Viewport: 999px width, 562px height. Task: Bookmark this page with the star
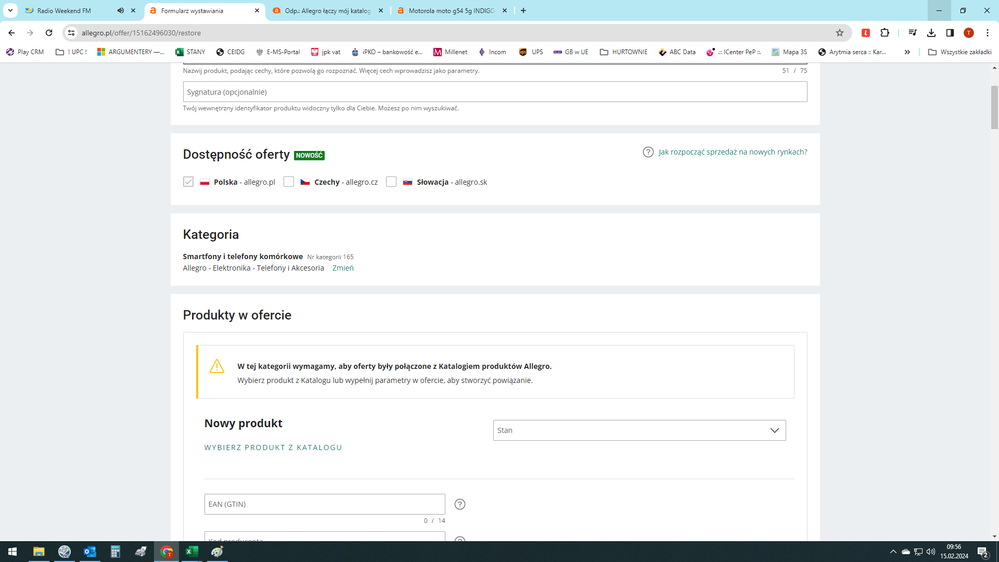tap(839, 32)
